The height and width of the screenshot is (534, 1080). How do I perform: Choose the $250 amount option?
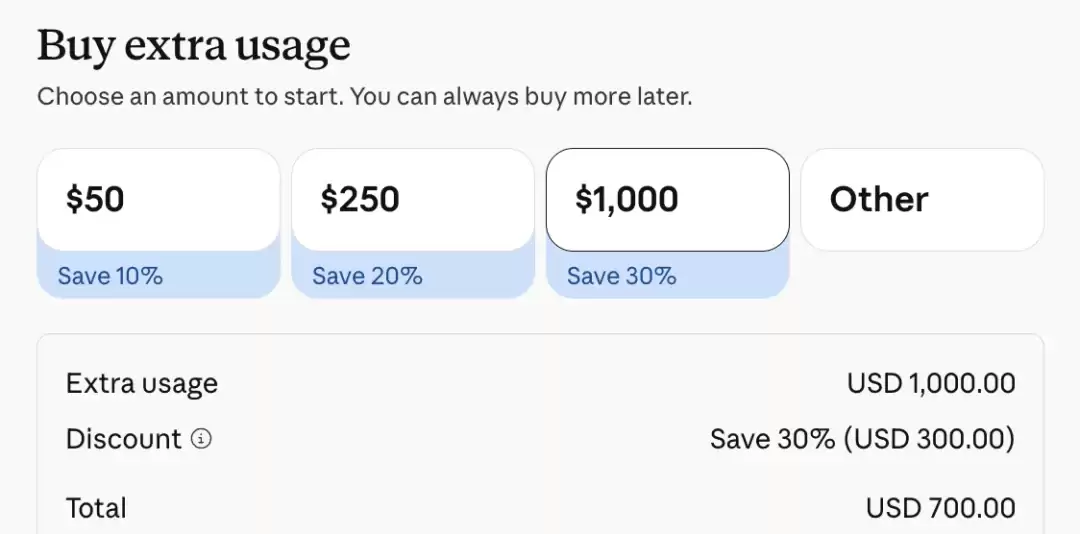(x=413, y=200)
